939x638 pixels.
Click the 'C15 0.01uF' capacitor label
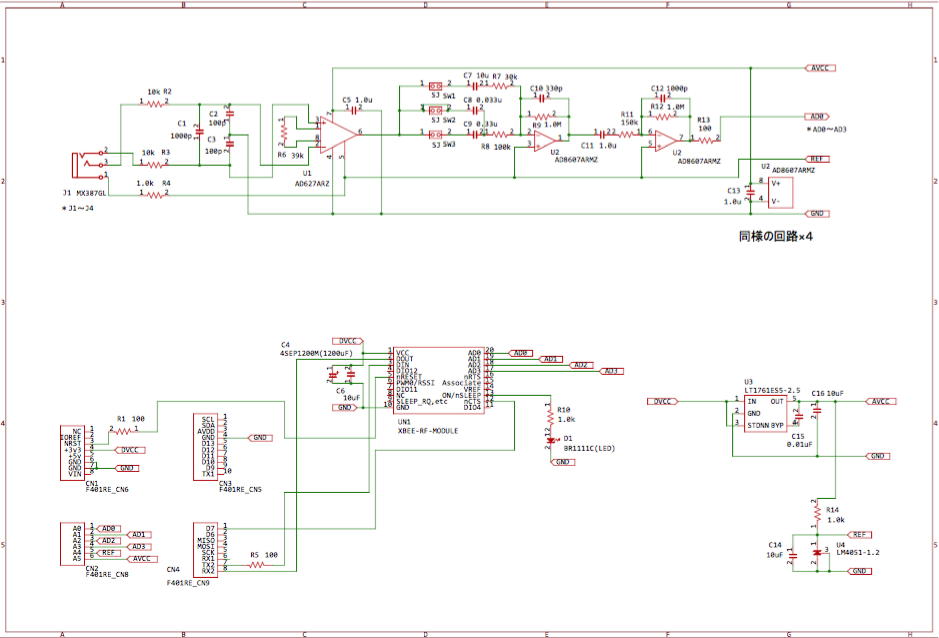[x=799, y=440]
